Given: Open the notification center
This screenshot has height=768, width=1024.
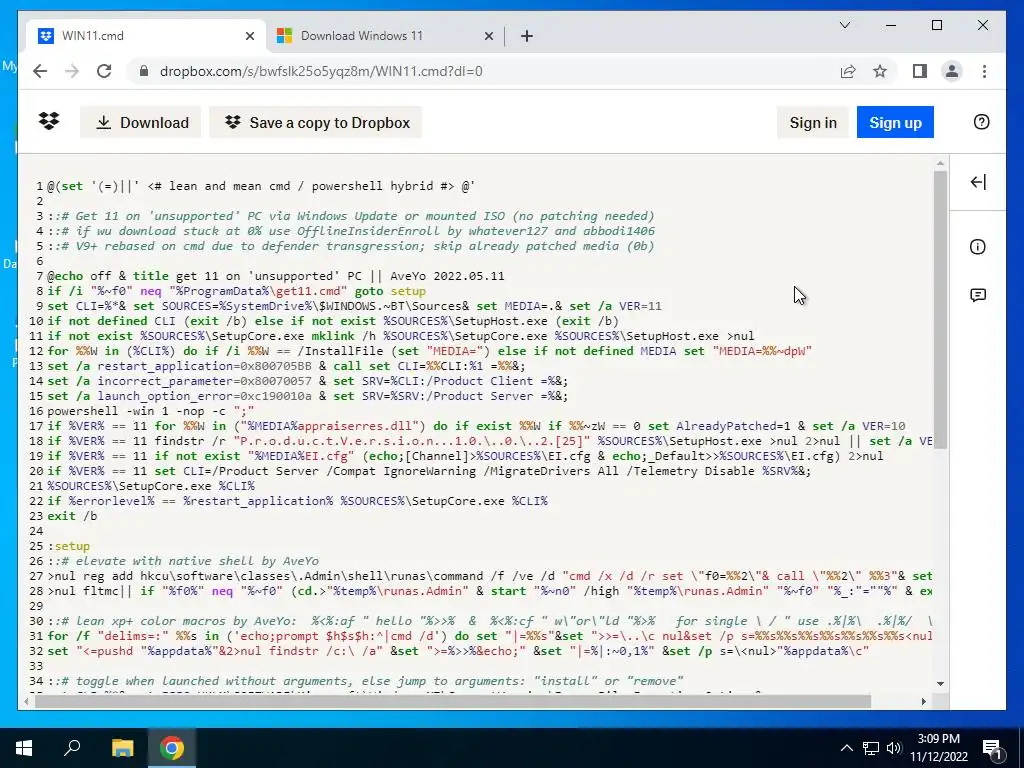Looking at the screenshot, I should pyautogui.click(x=992, y=748).
